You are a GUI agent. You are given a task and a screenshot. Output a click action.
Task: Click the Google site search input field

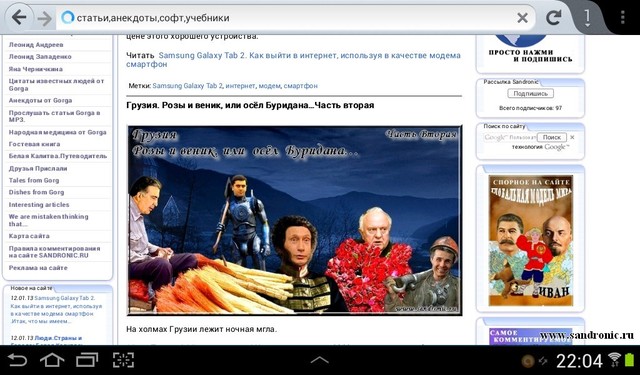pos(510,138)
